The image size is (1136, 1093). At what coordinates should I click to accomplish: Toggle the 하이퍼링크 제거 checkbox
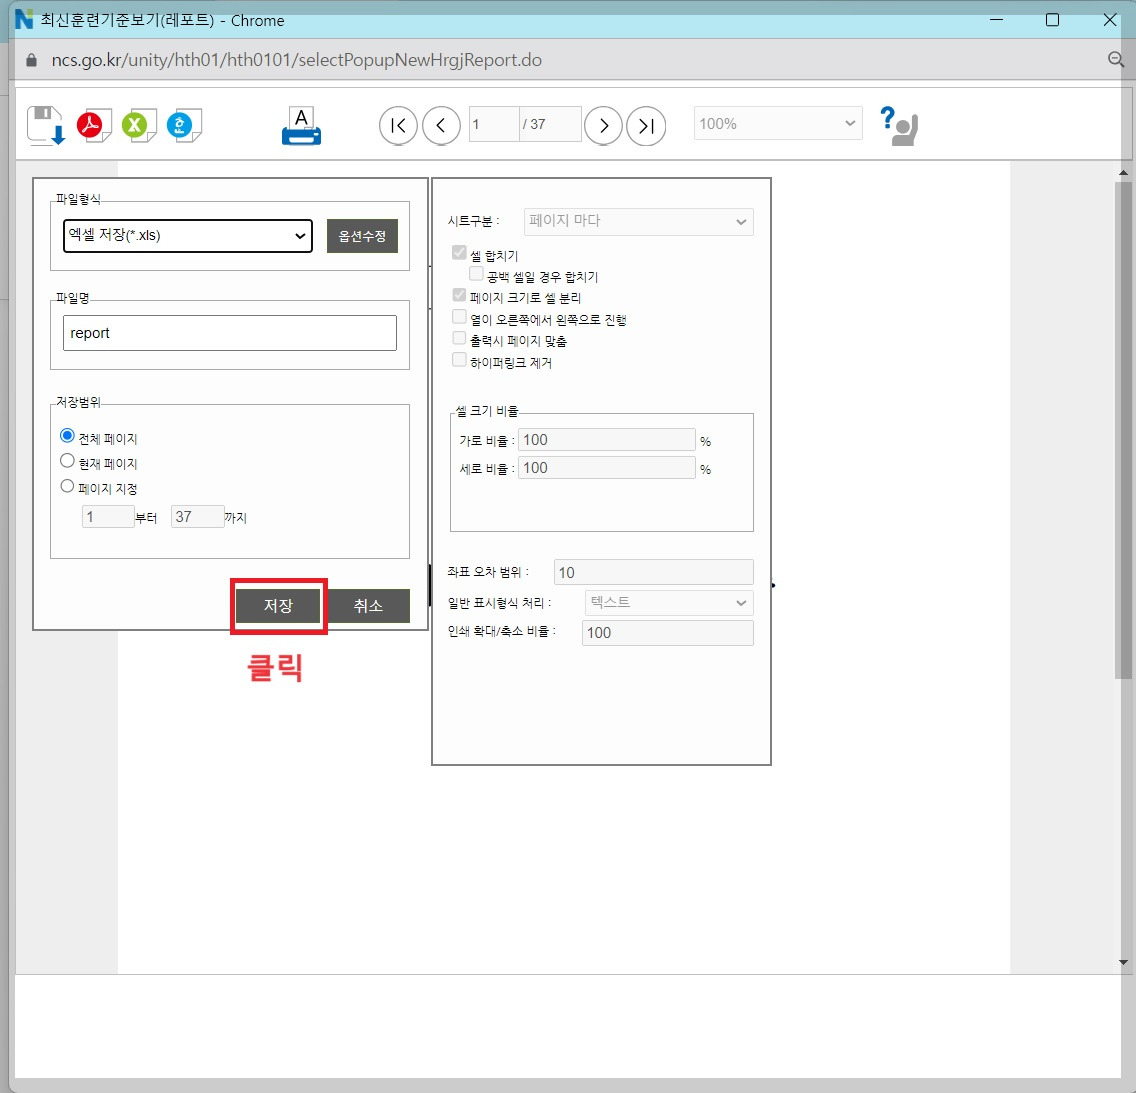pyautogui.click(x=459, y=359)
